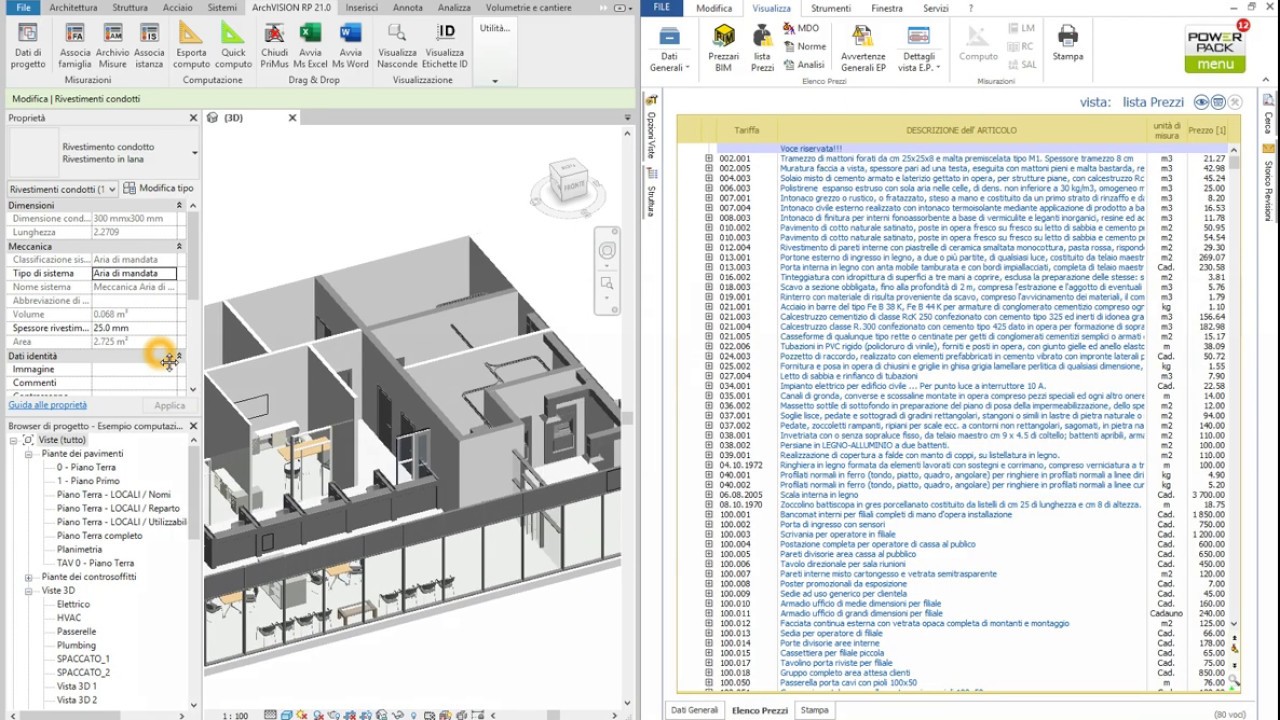Open the type selector dropdown Rivestimento condotto
This screenshot has width=1280, height=720.
pyautogui.click(x=195, y=153)
